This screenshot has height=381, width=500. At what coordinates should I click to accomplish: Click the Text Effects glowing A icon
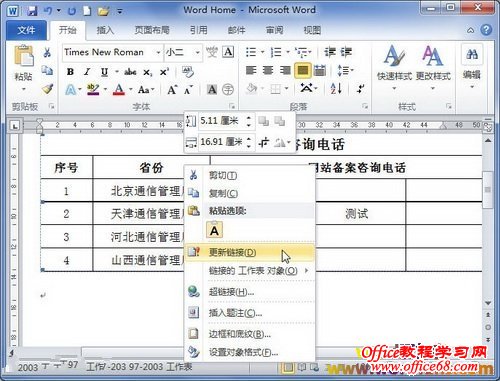click(x=71, y=90)
